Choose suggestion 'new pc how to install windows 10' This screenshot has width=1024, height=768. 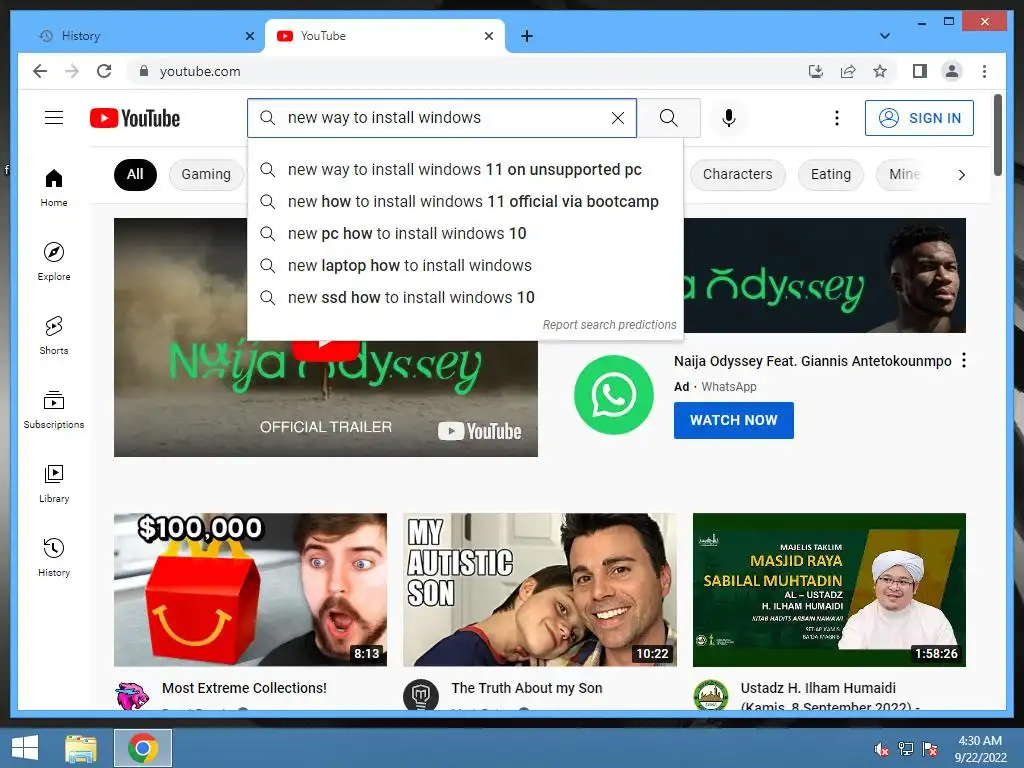[x=465, y=234]
